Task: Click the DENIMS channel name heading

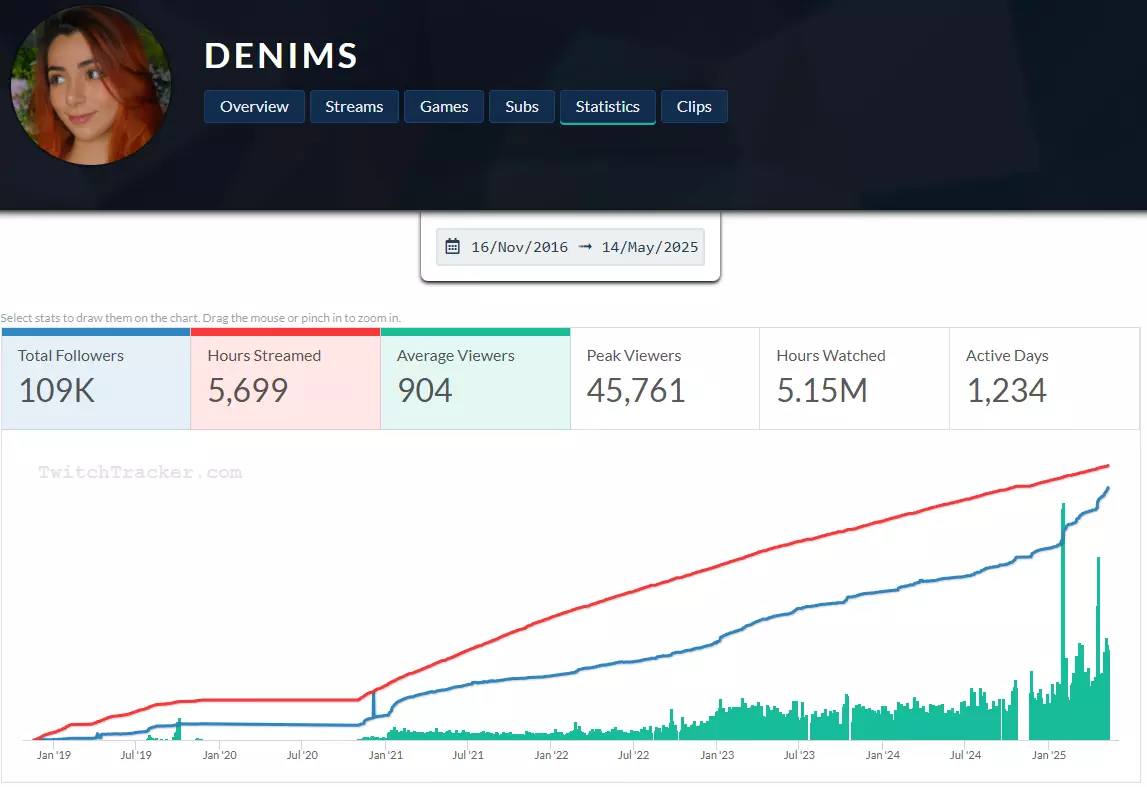Action: pyautogui.click(x=281, y=56)
